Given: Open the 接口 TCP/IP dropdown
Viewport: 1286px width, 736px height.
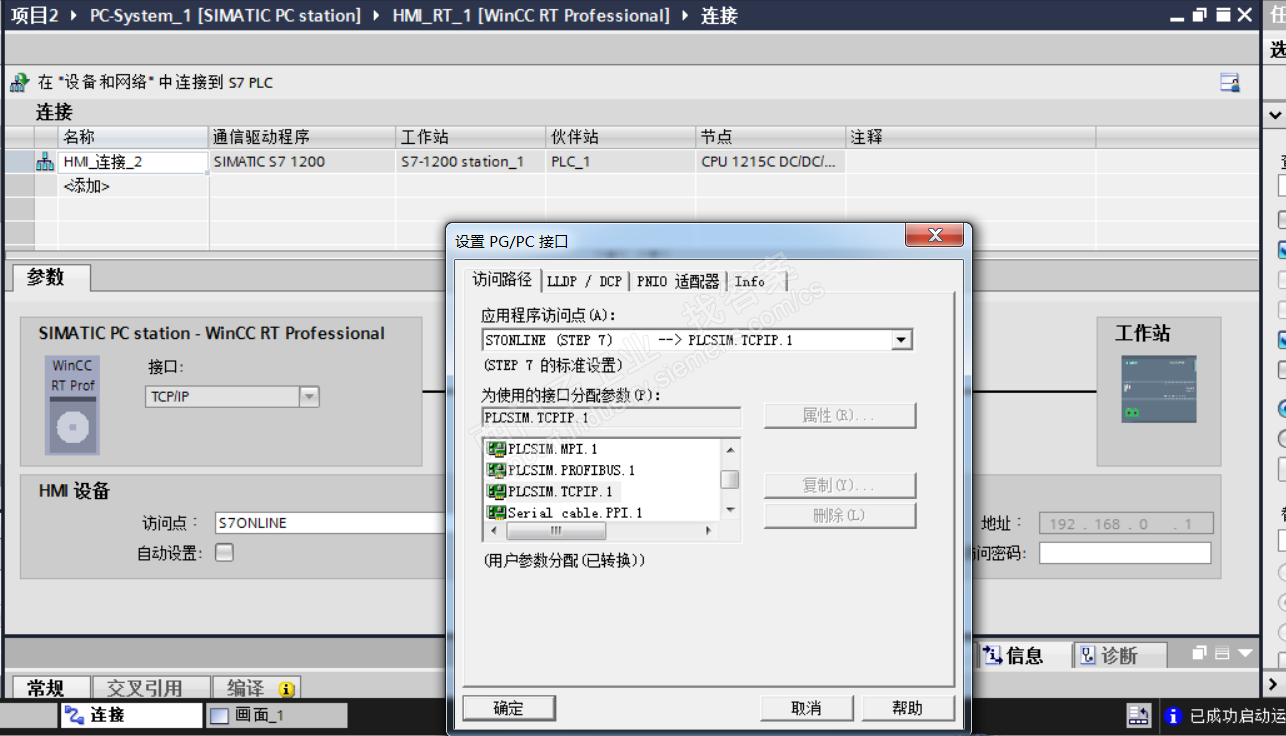Looking at the screenshot, I should pyautogui.click(x=310, y=397).
